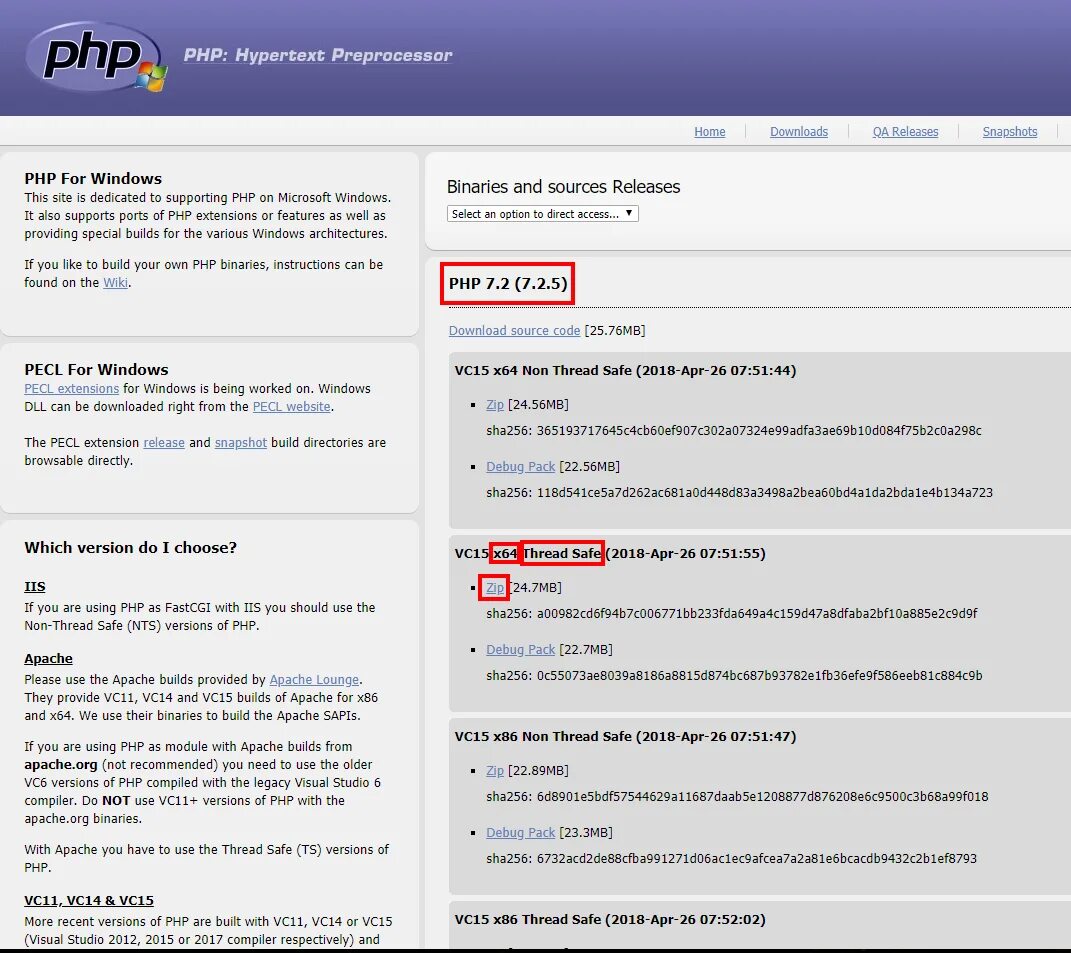Click sha256 hash starting with 118d541ce5a7
Viewport: 1071px width, 953px height.
764,493
